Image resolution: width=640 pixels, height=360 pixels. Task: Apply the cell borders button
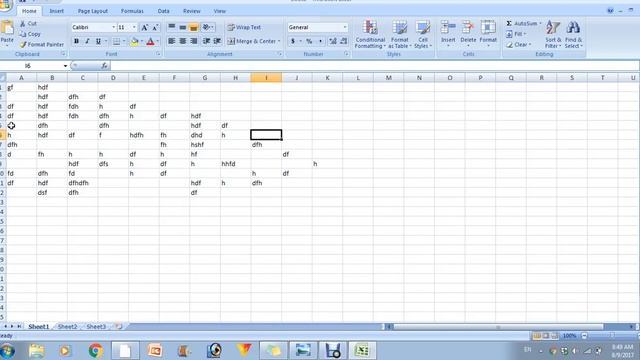pos(116,41)
